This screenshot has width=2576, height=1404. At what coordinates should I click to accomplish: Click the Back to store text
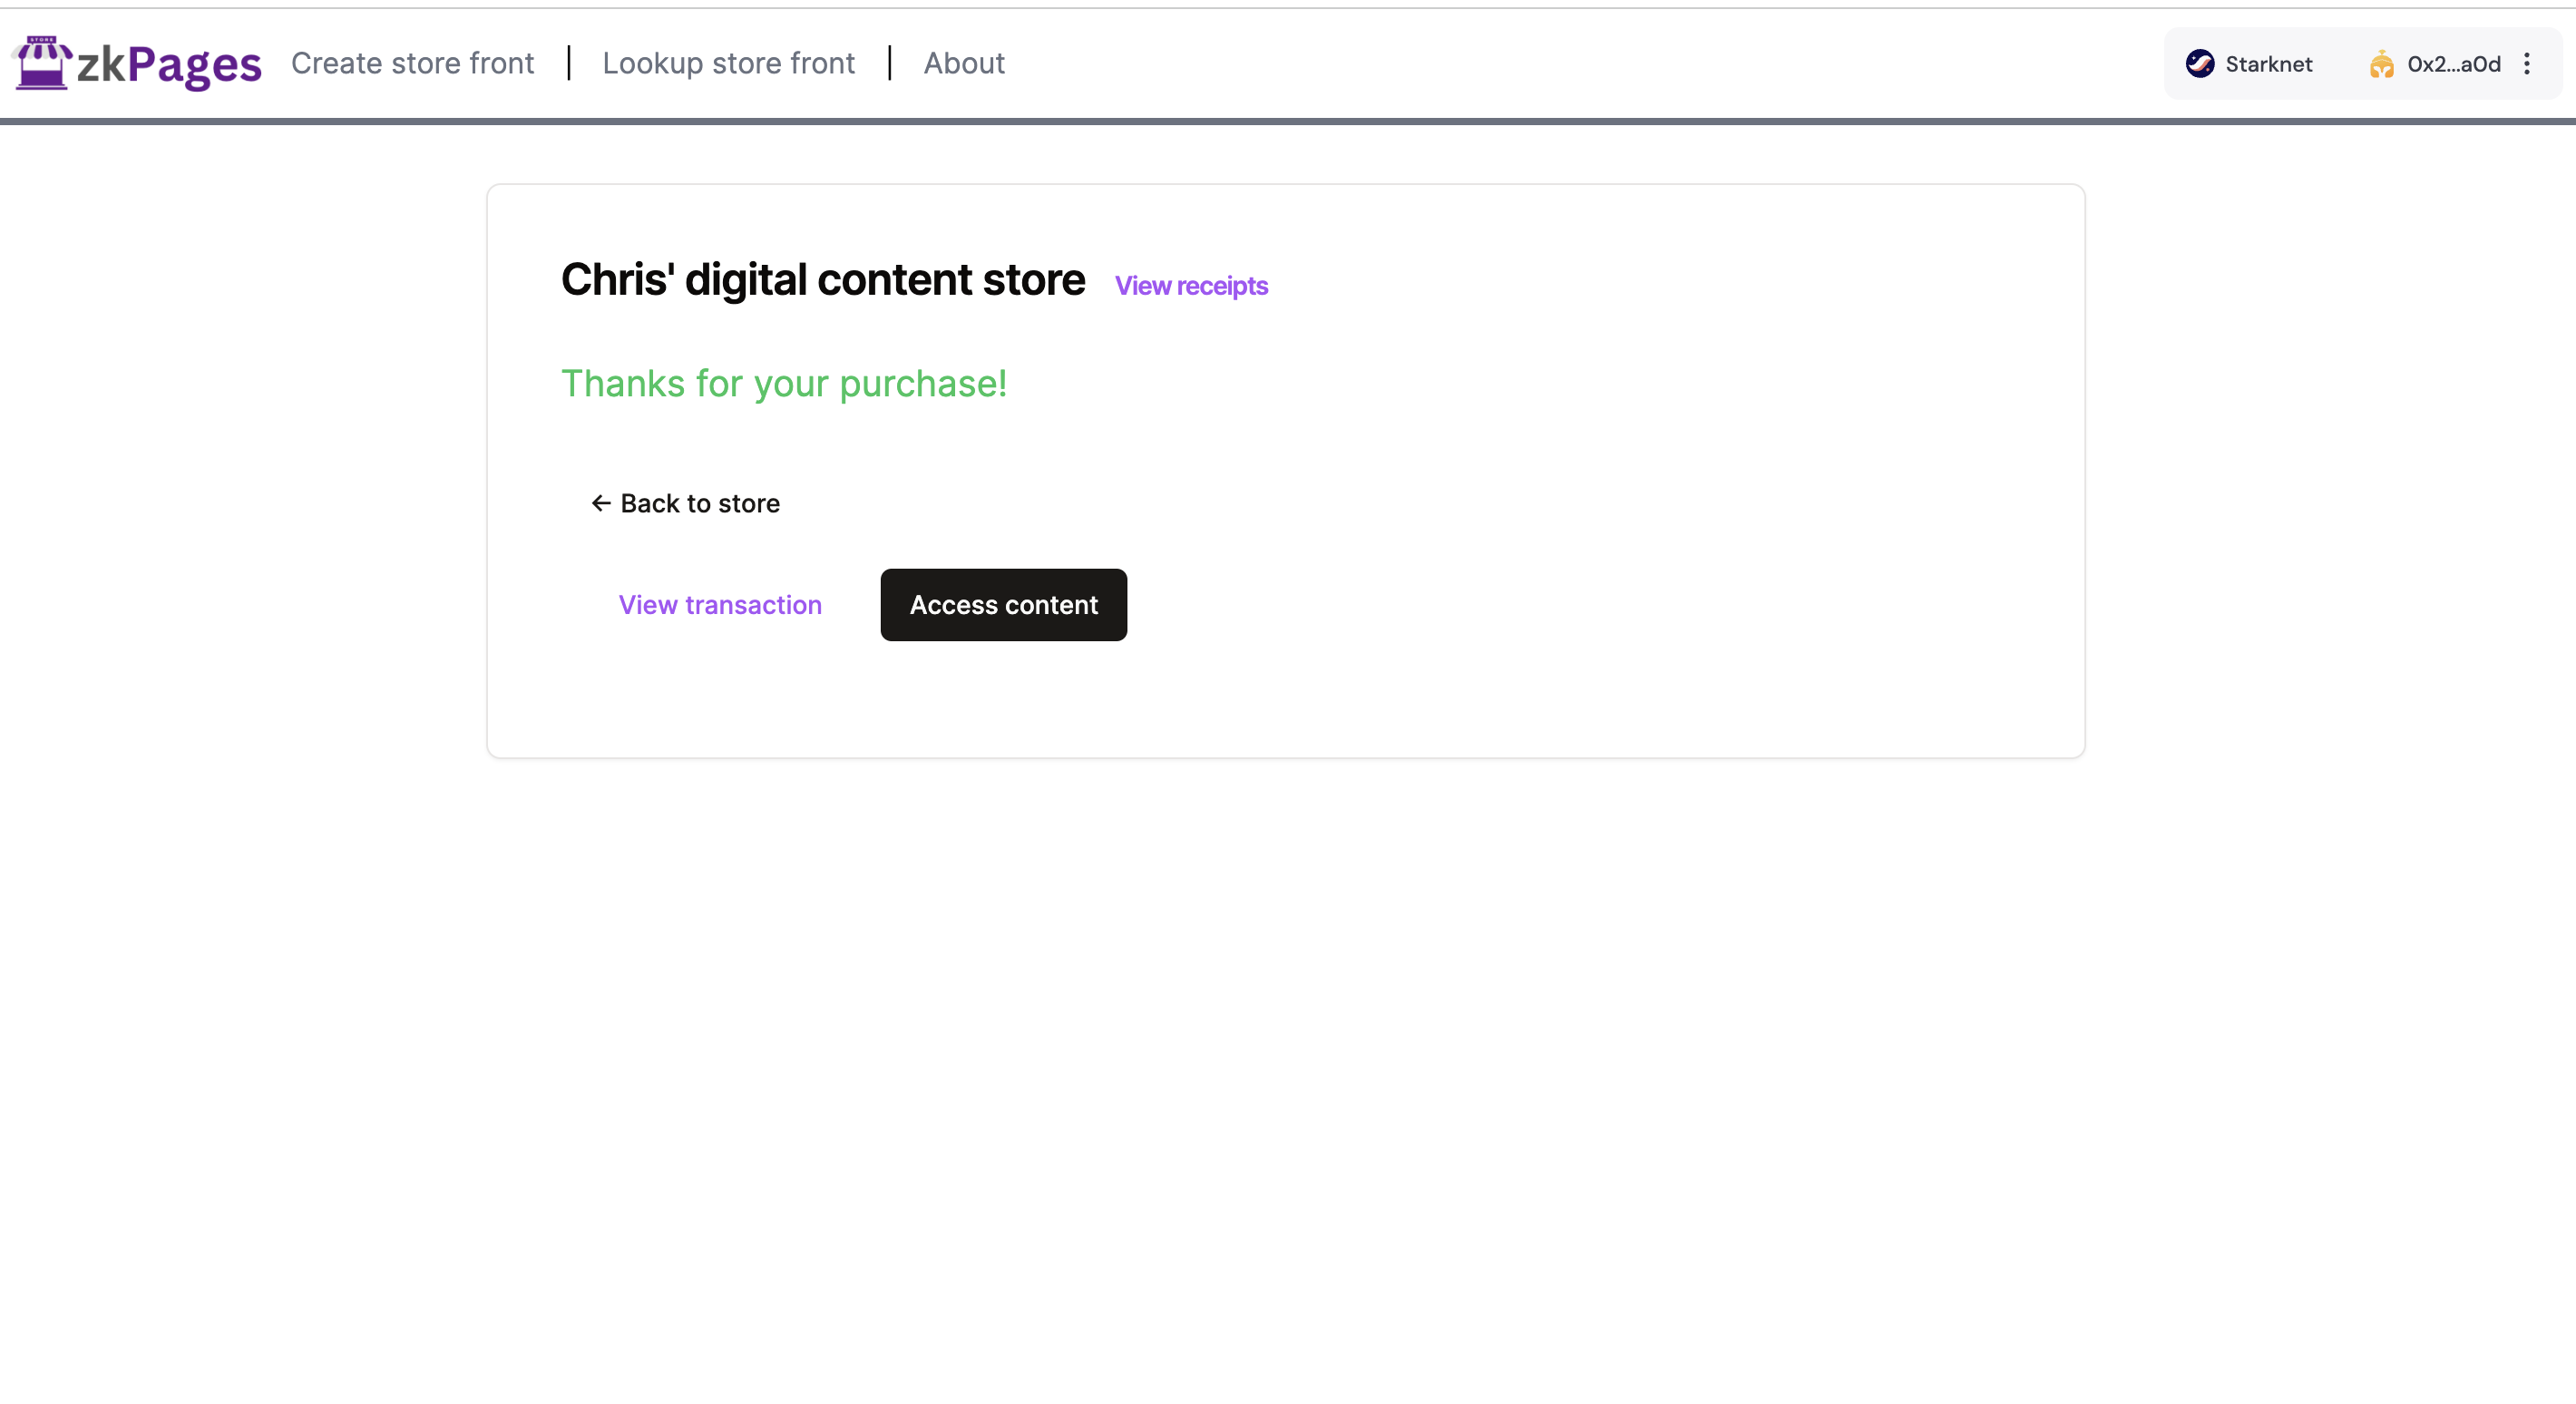[699, 503]
